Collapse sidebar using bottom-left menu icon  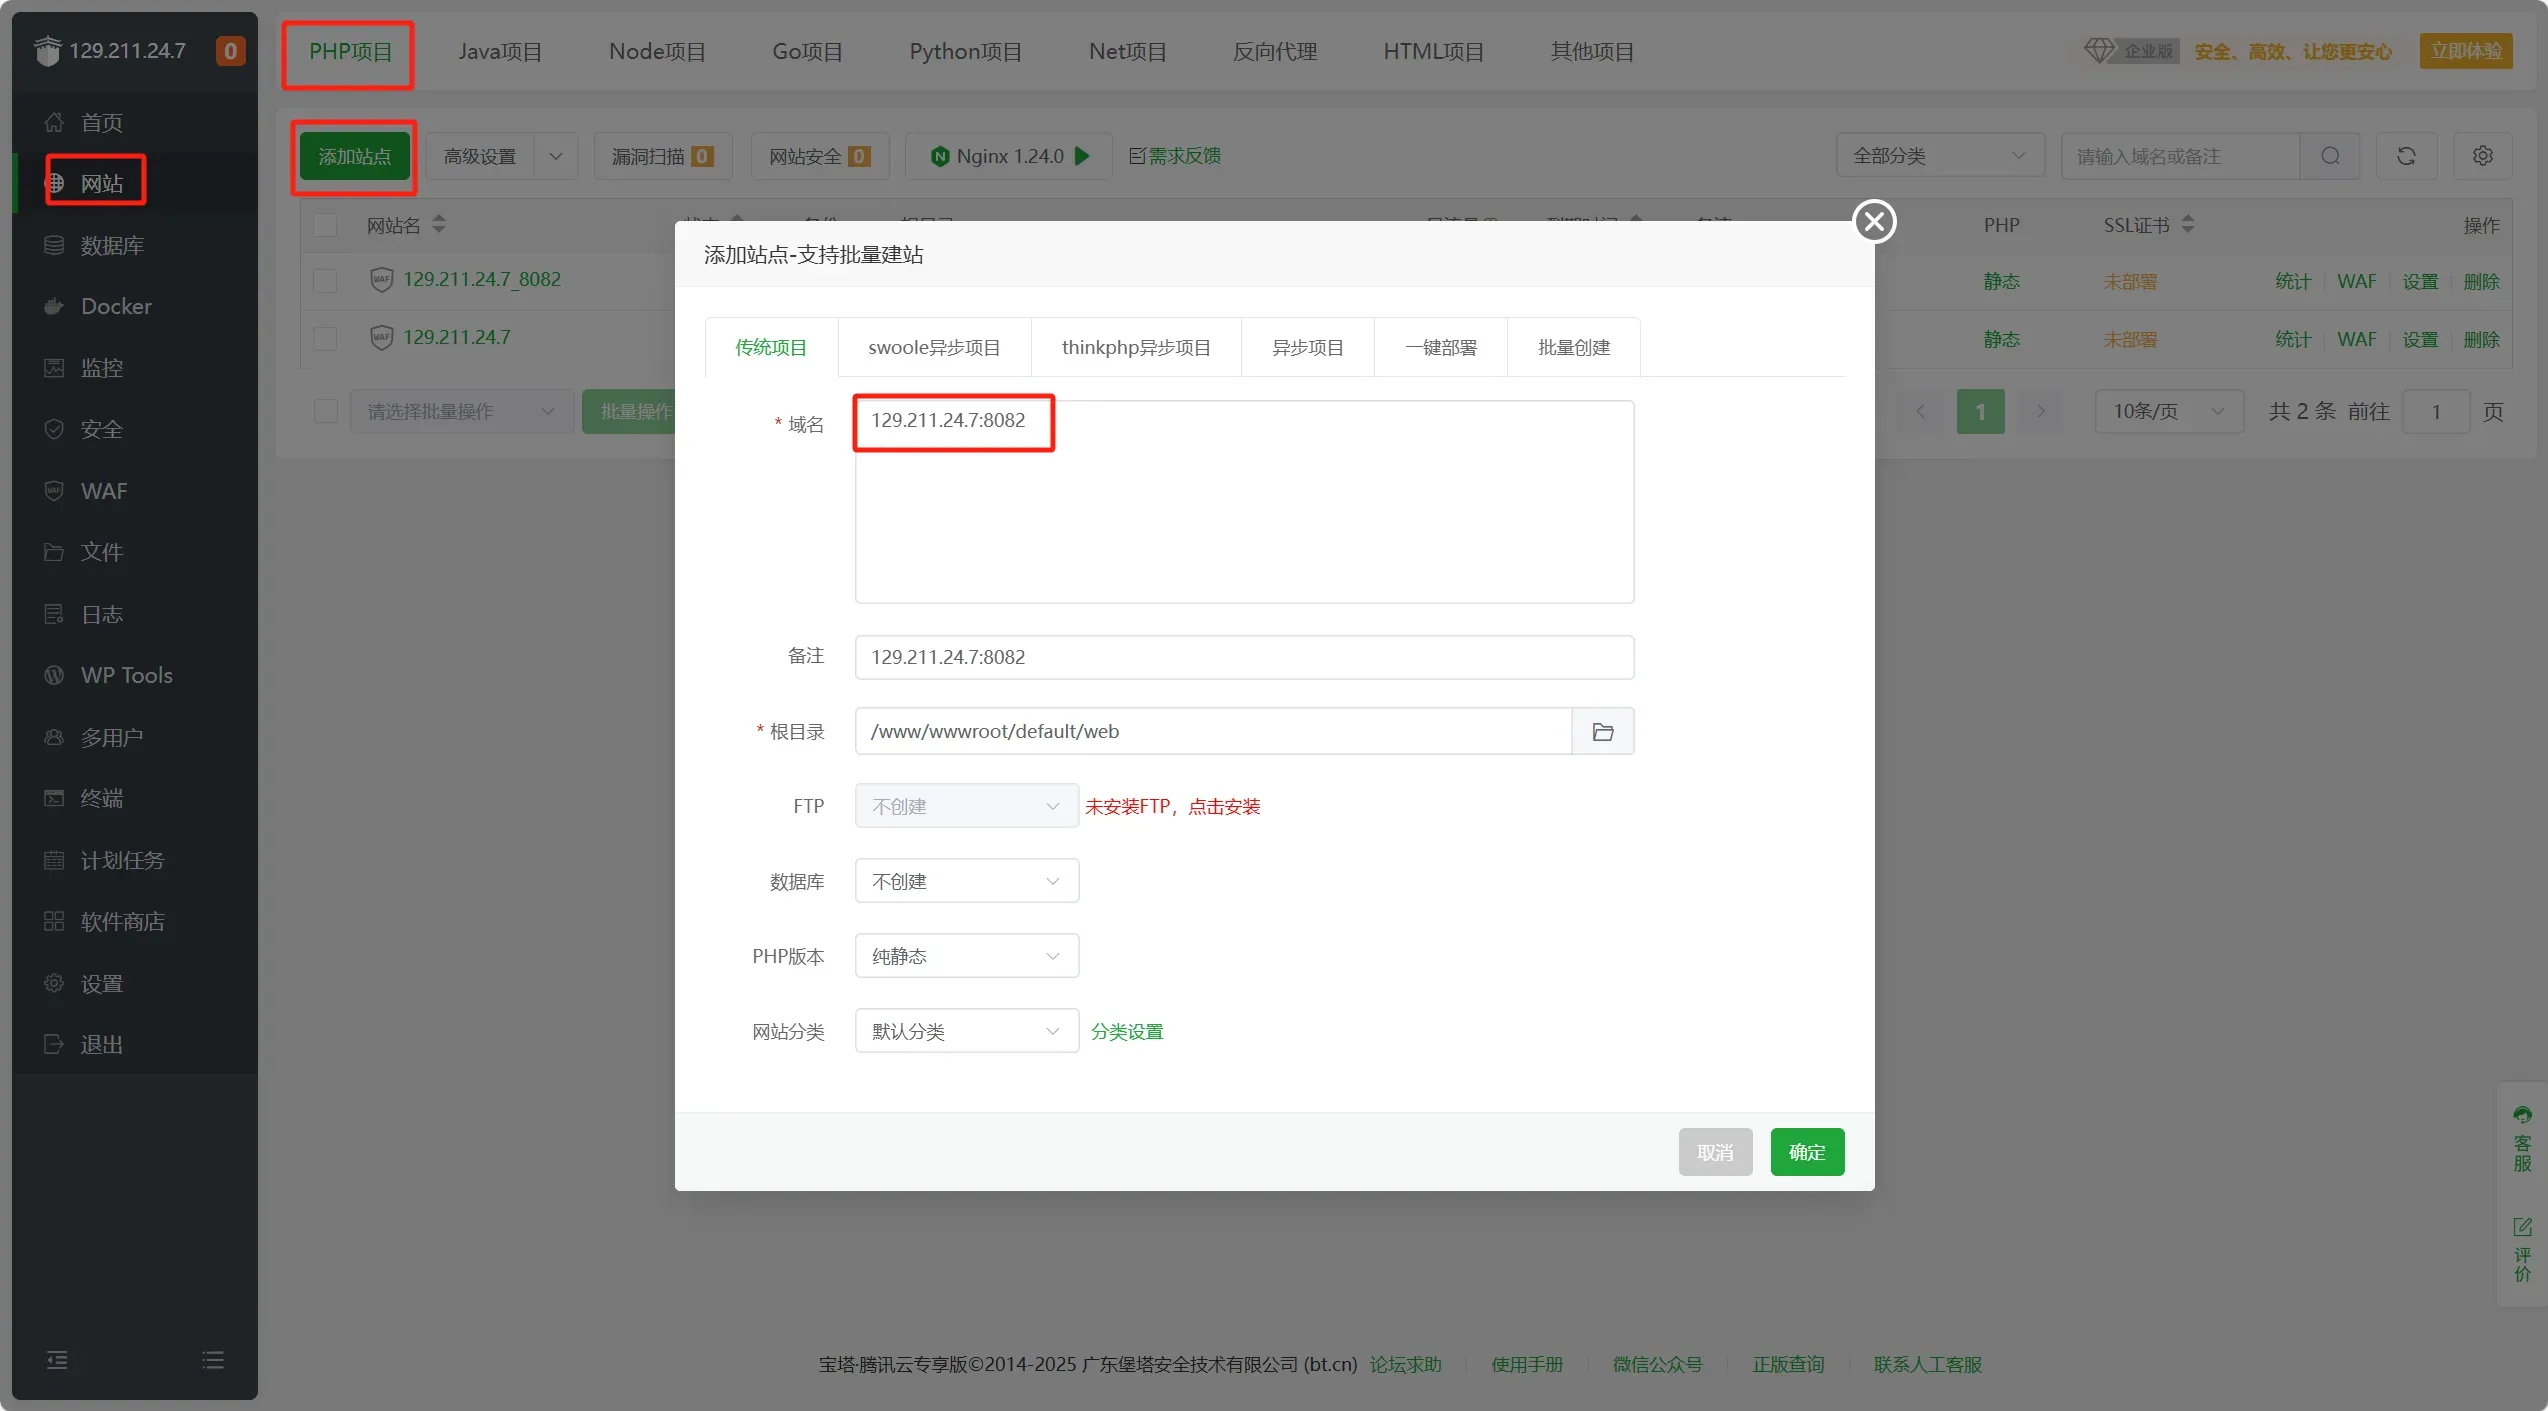[57, 1360]
